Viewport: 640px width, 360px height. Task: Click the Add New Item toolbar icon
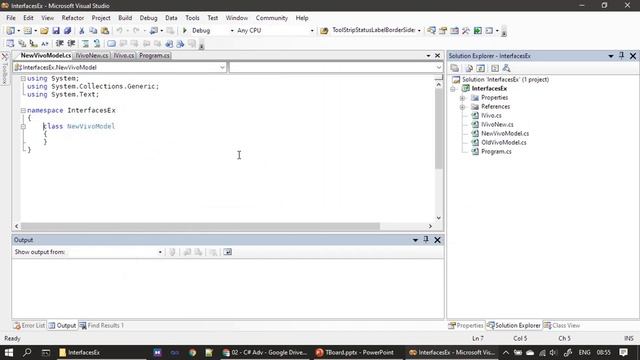[27, 31]
